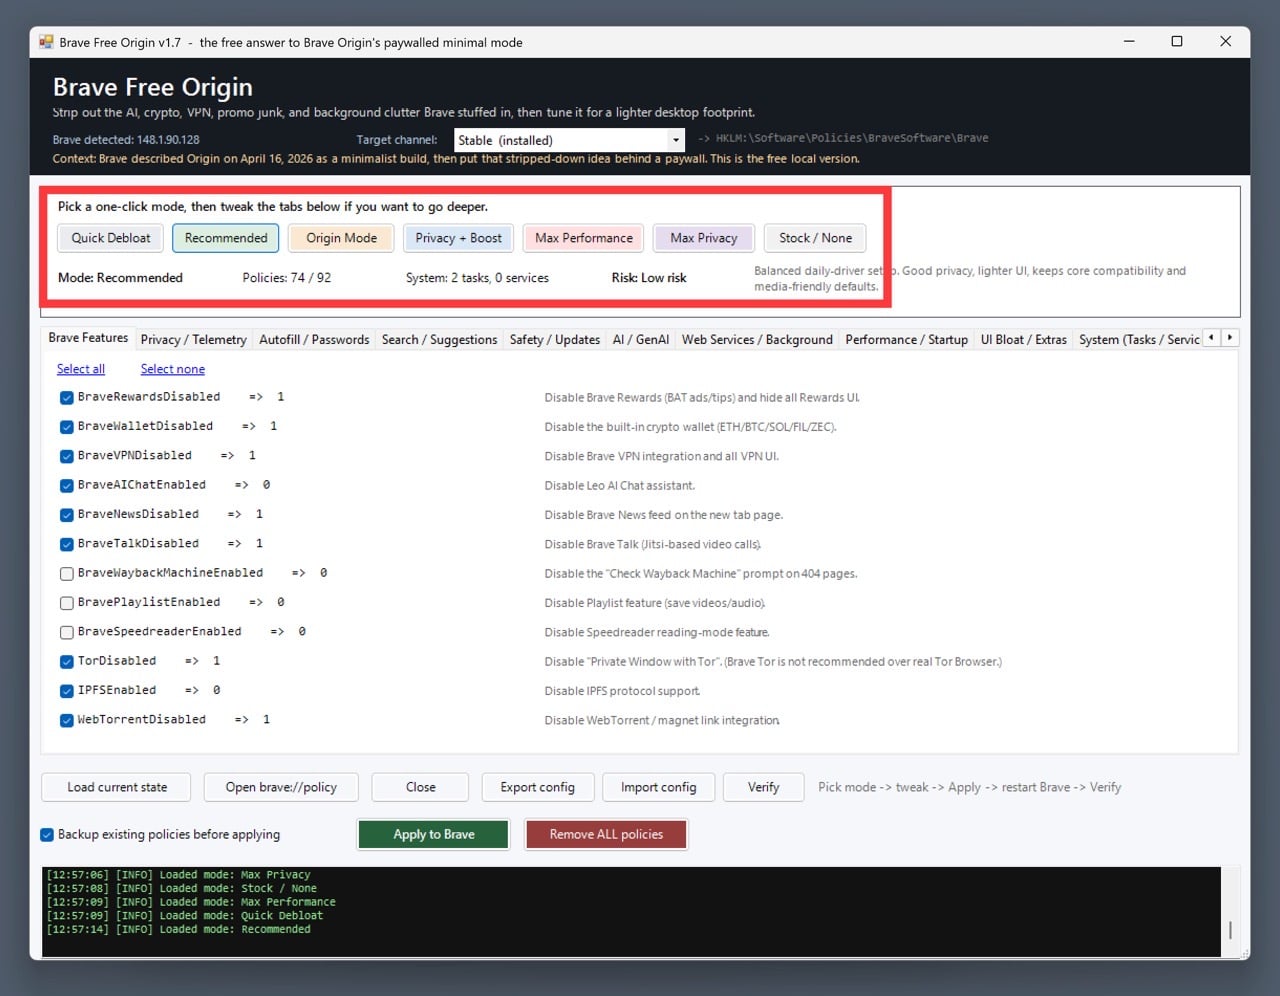The width and height of the screenshot is (1280, 996).
Task: Uncheck BraveNewsDisabled policy
Action: [x=66, y=515]
